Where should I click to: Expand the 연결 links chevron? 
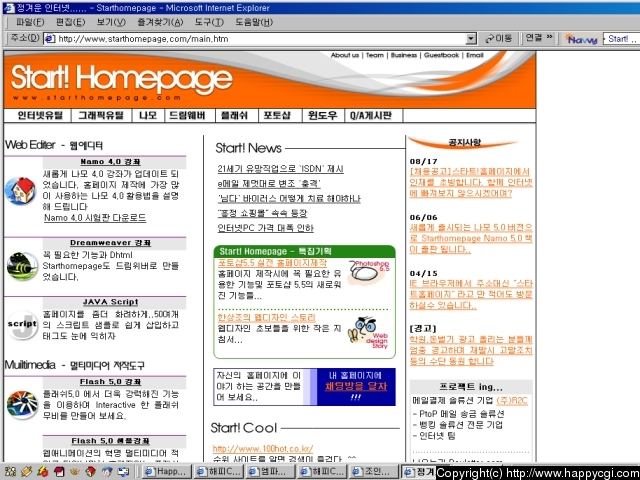click(x=549, y=37)
